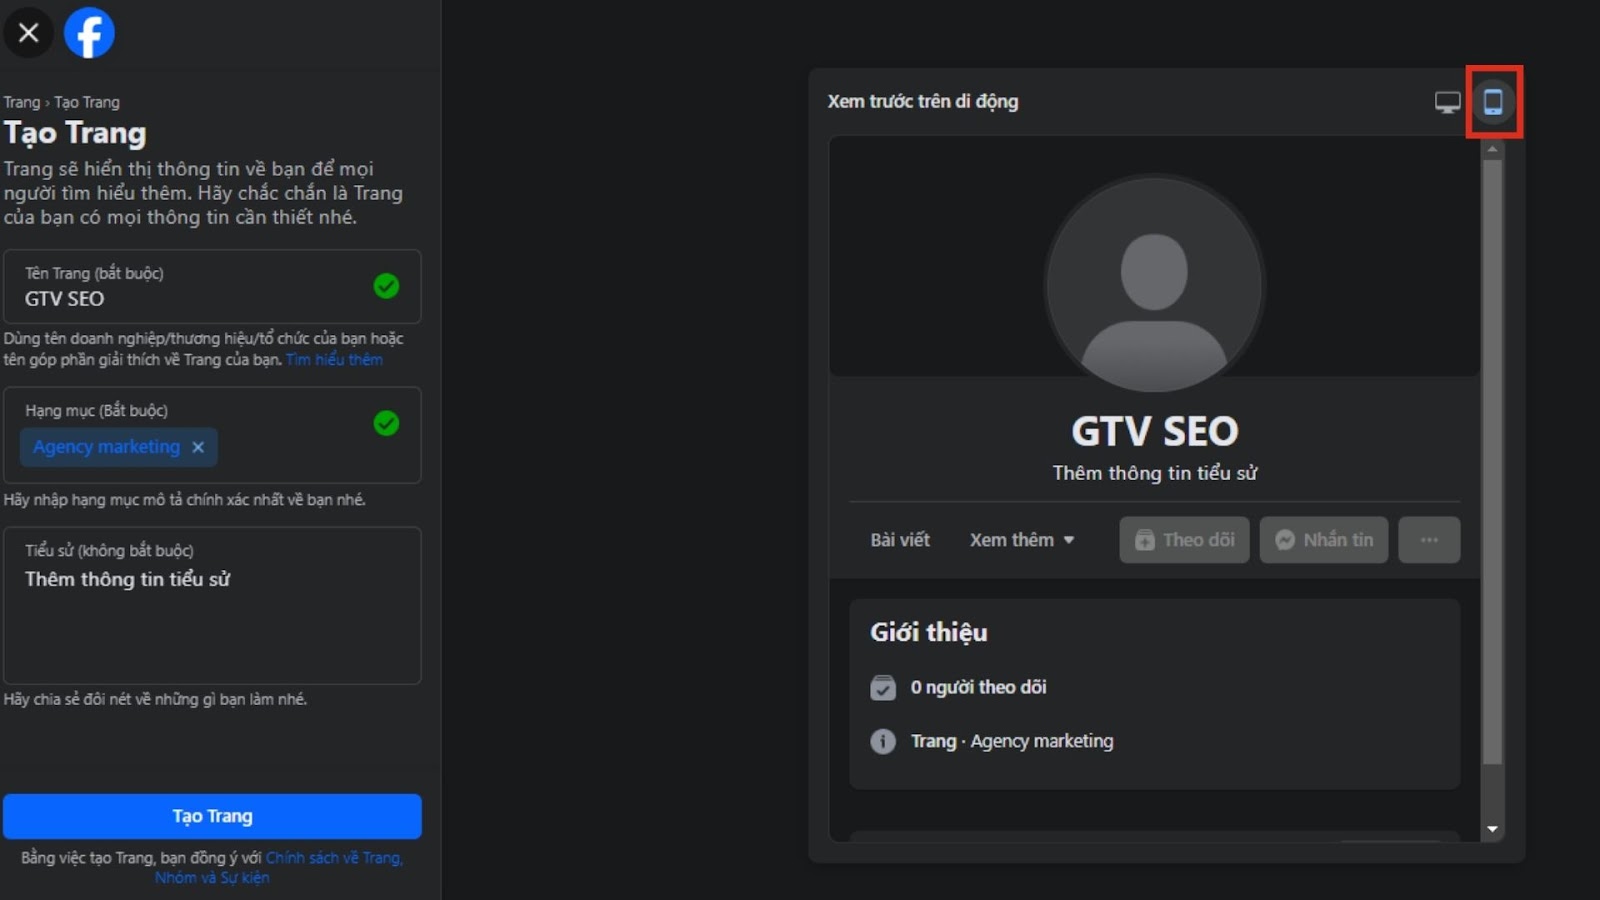Click the Hạng mục category field
Image resolution: width=1600 pixels, height=900 pixels.
(290, 447)
